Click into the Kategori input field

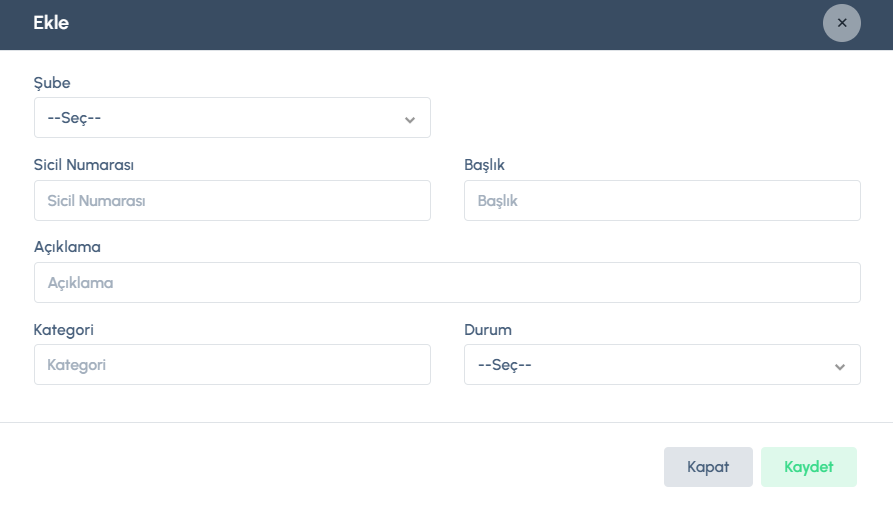pos(232,365)
